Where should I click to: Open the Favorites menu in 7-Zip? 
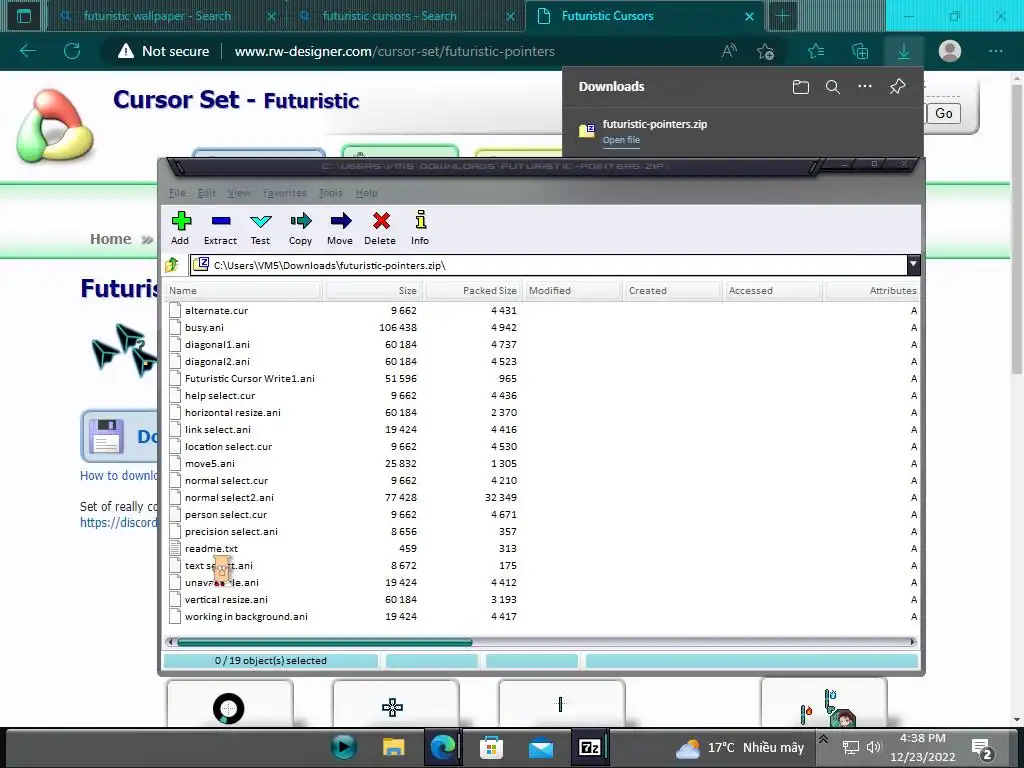coord(285,193)
